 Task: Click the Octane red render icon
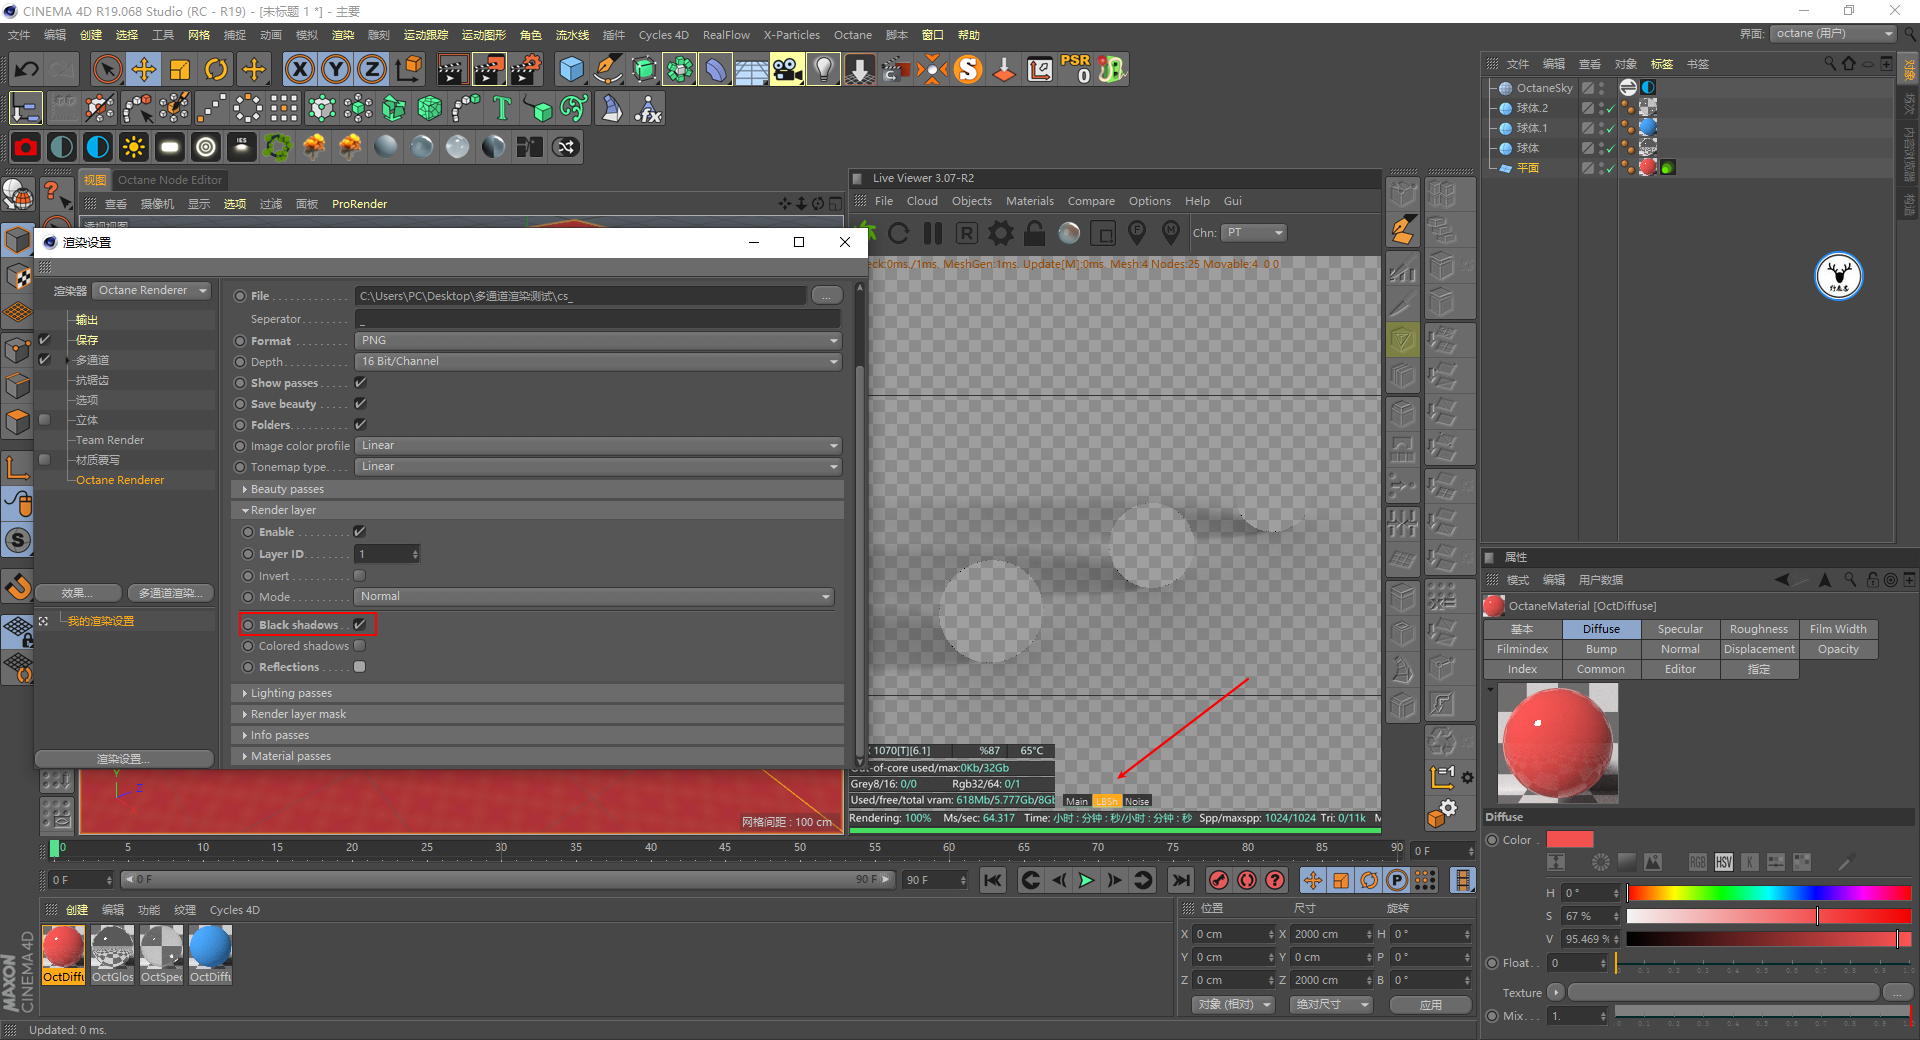pos(26,147)
